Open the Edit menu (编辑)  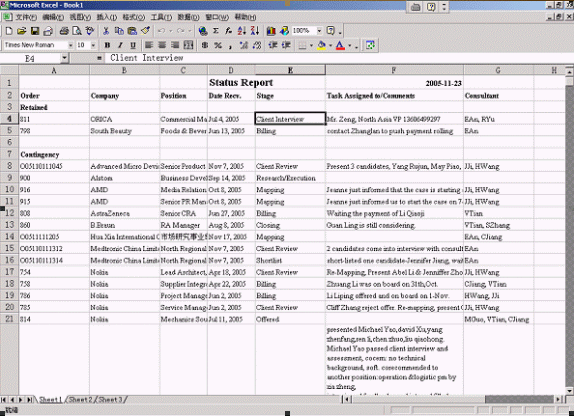pos(53,17)
